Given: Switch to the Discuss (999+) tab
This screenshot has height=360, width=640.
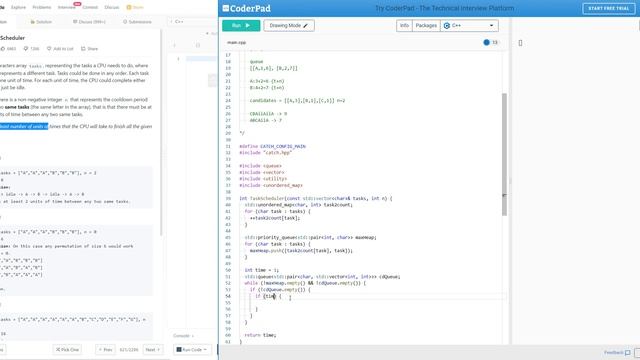Looking at the screenshot, I should pyautogui.click(x=89, y=22).
